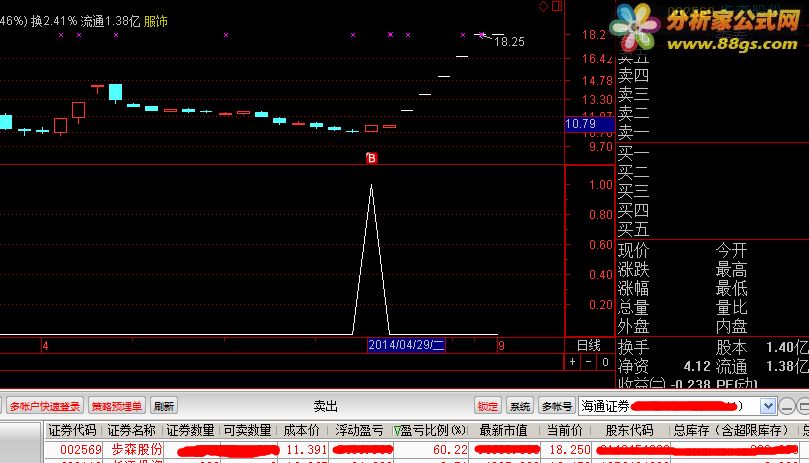Click the 刷新 refresh button
This screenshot has width=809, height=463.
164,406
